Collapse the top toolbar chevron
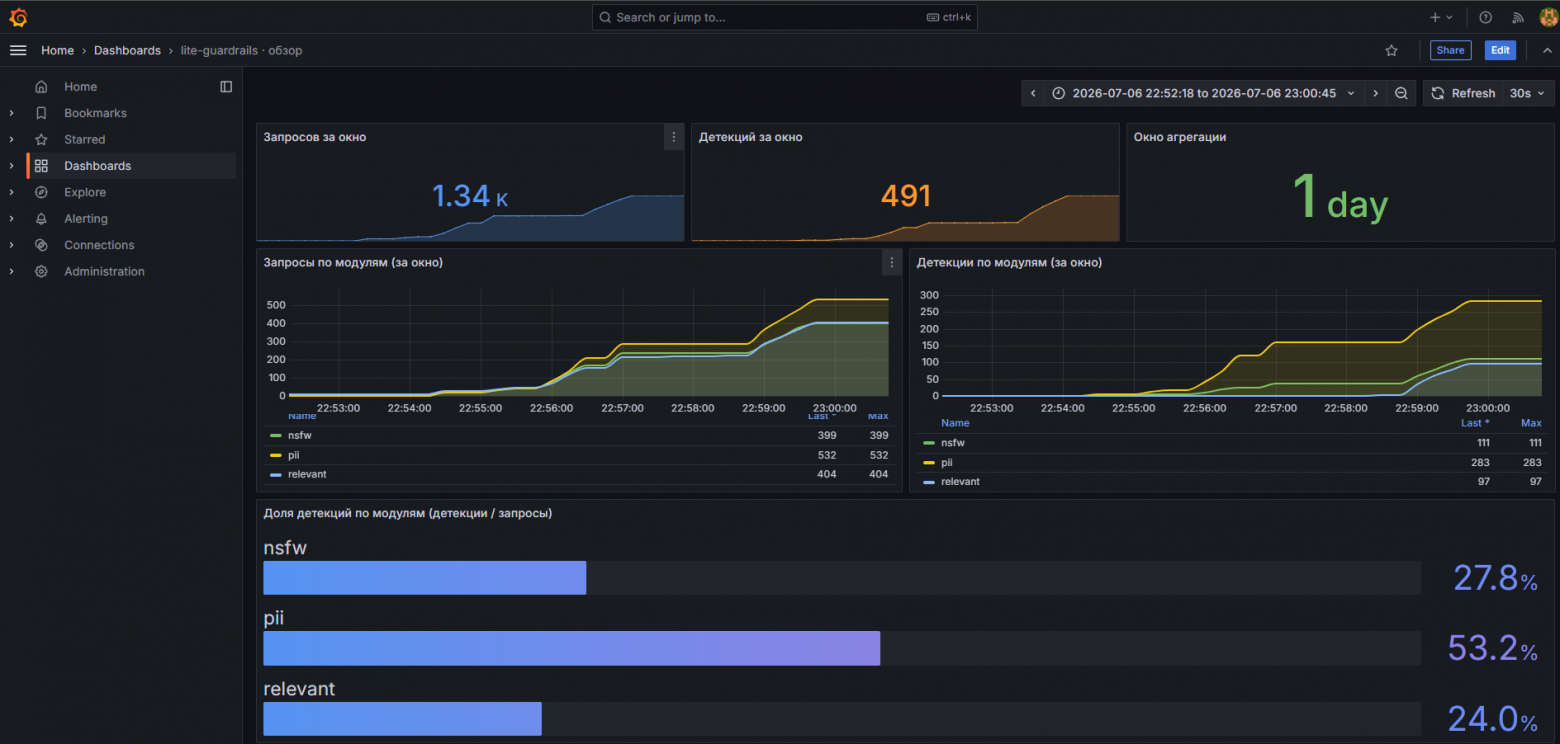Screen dimensions: 1560x744 pos(1546,50)
